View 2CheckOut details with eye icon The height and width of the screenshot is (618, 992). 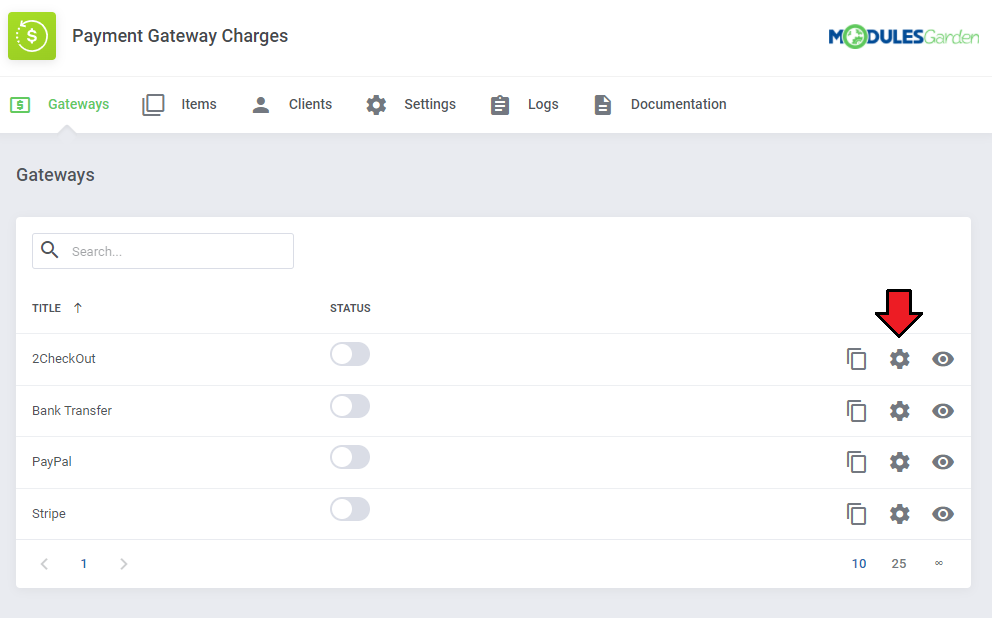coord(943,359)
